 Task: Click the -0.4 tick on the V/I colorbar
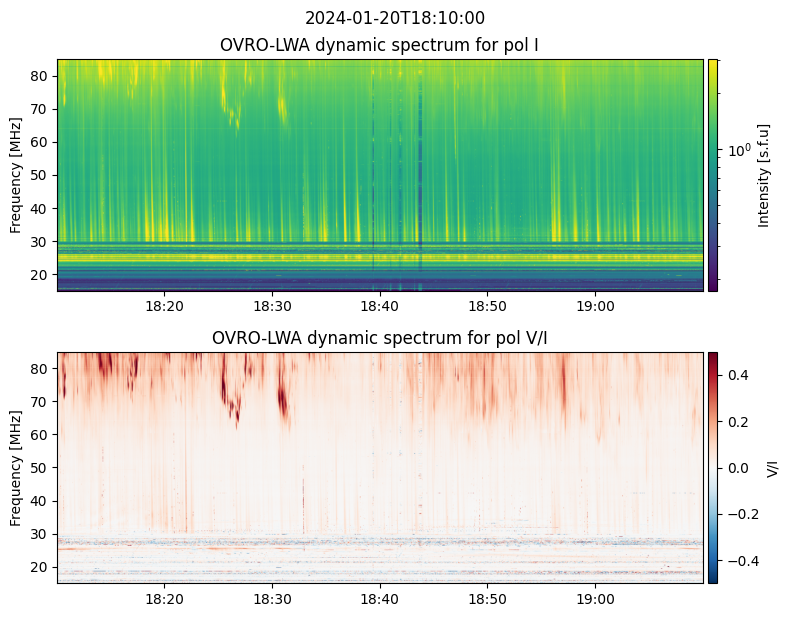(x=738, y=560)
